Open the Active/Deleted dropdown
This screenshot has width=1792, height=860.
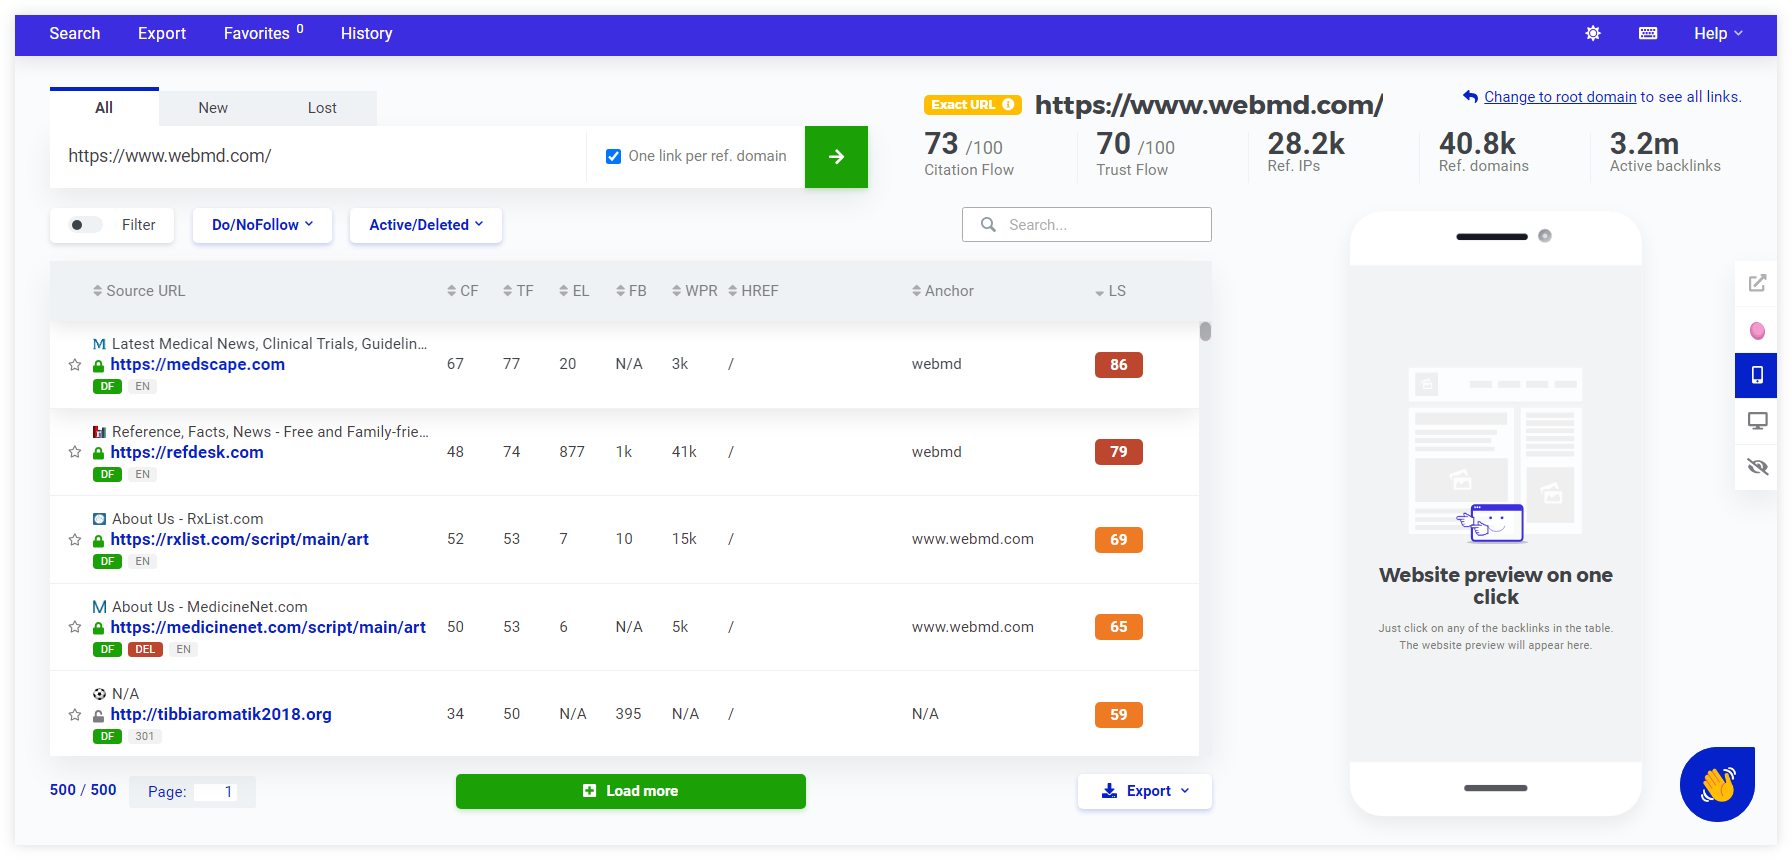pos(426,225)
